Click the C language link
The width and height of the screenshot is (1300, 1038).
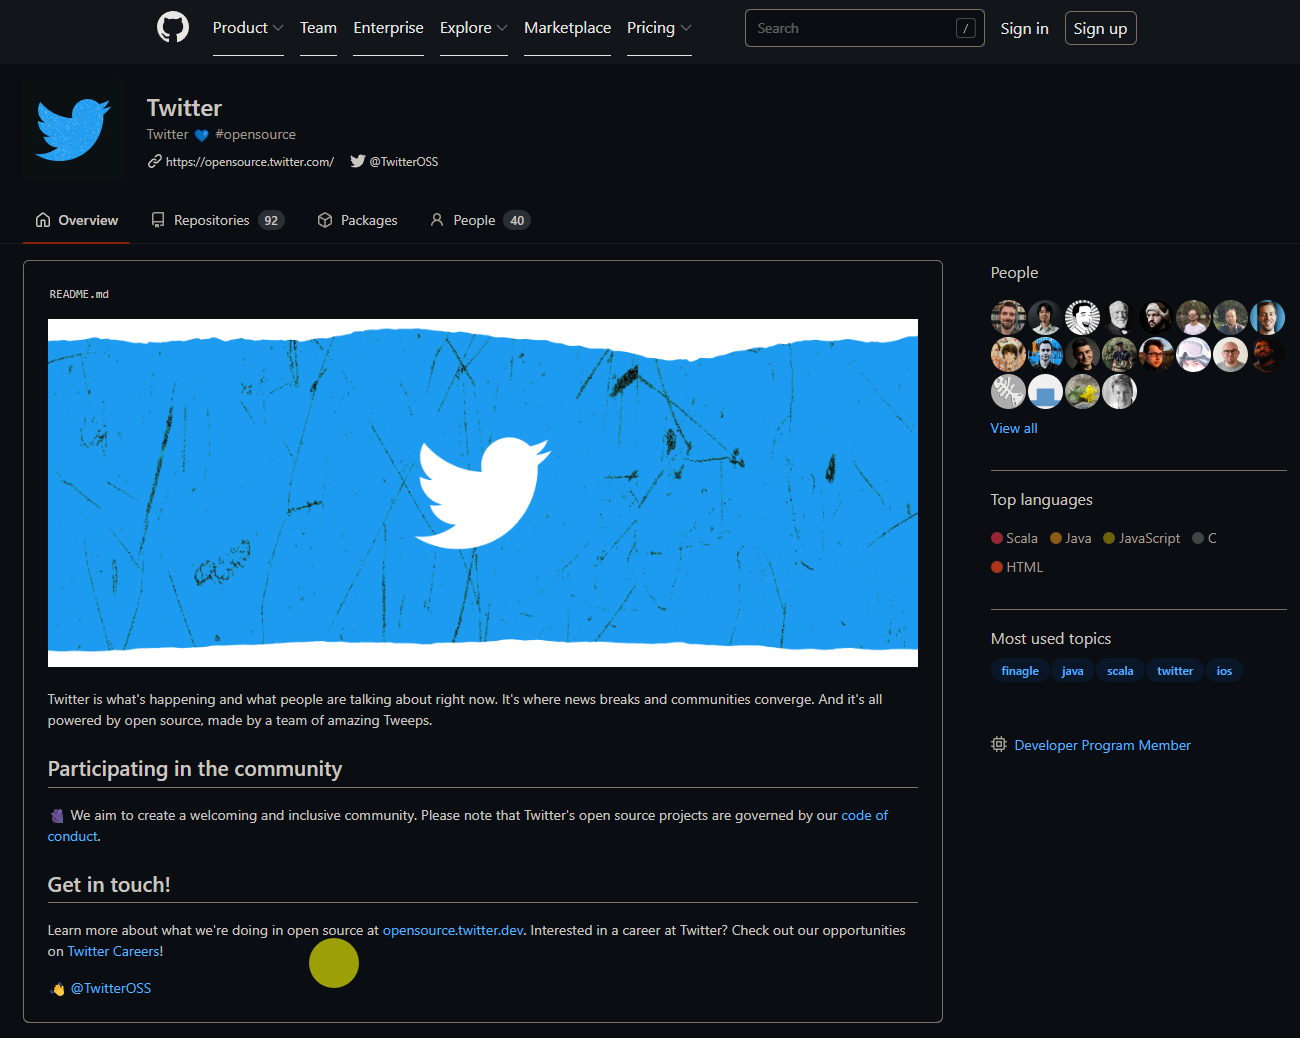coord(1205,538)
